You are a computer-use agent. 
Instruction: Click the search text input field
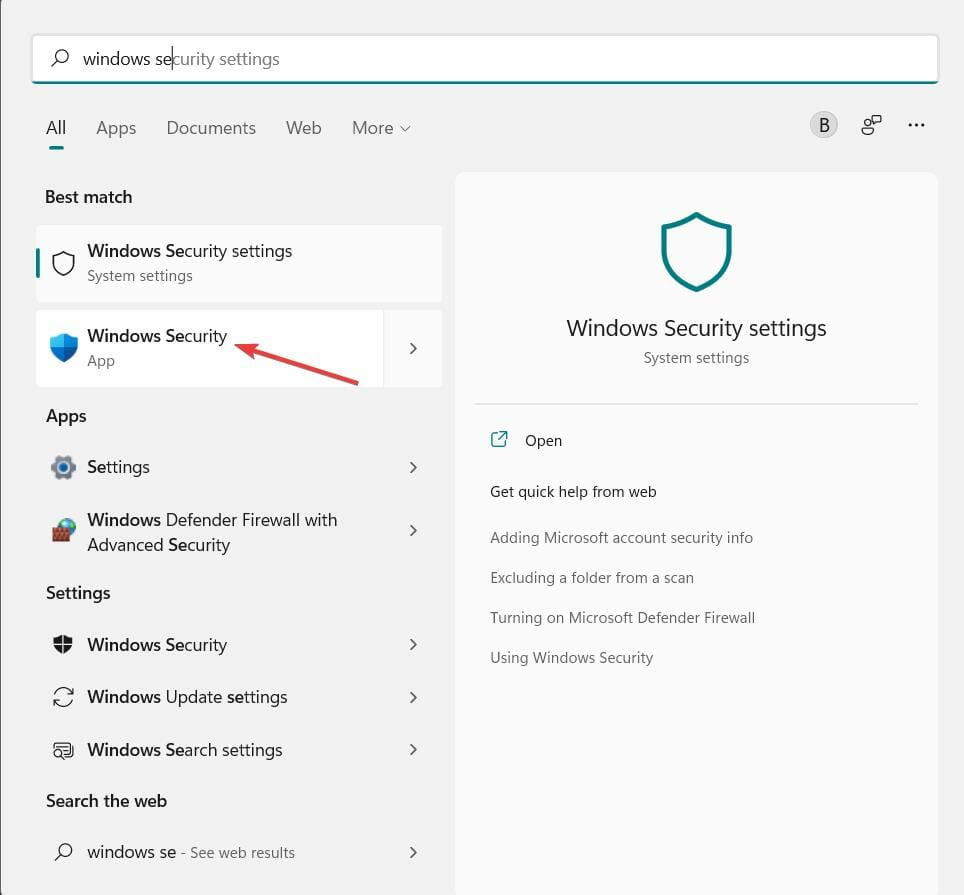484,58
